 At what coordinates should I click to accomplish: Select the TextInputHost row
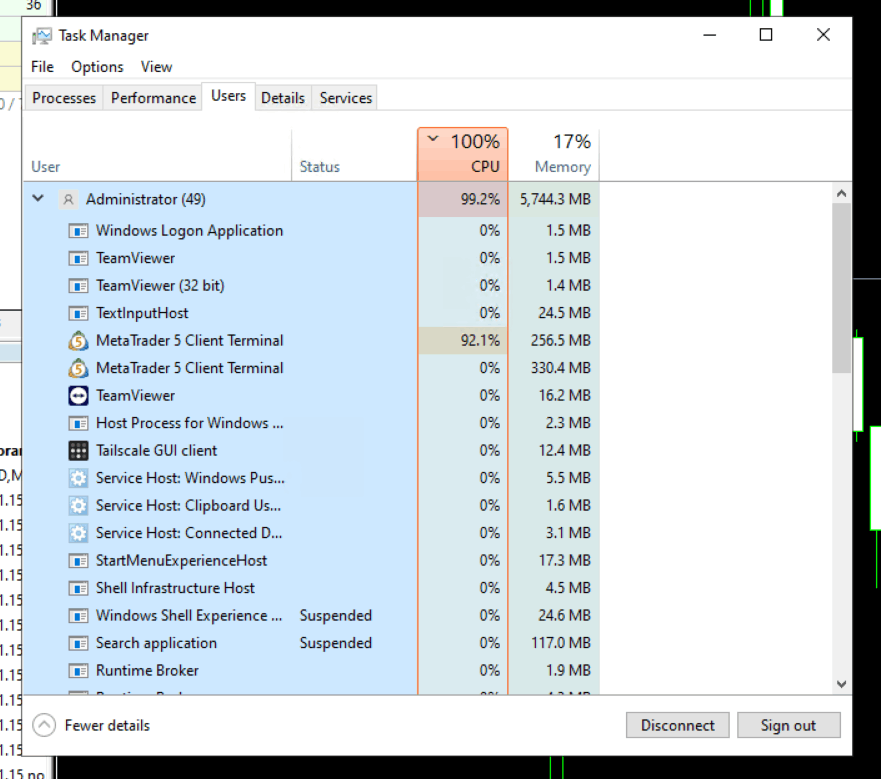point(311,314)
